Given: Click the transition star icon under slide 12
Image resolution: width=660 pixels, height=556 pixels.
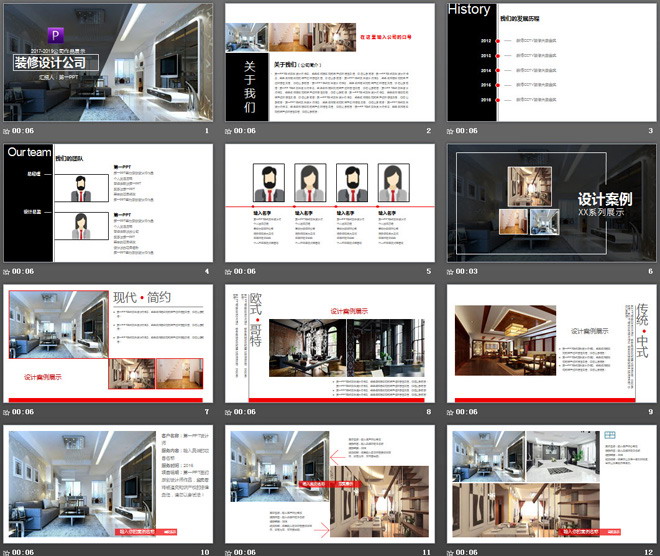Looking at the screenshot, I should click(x=453, y=551).
